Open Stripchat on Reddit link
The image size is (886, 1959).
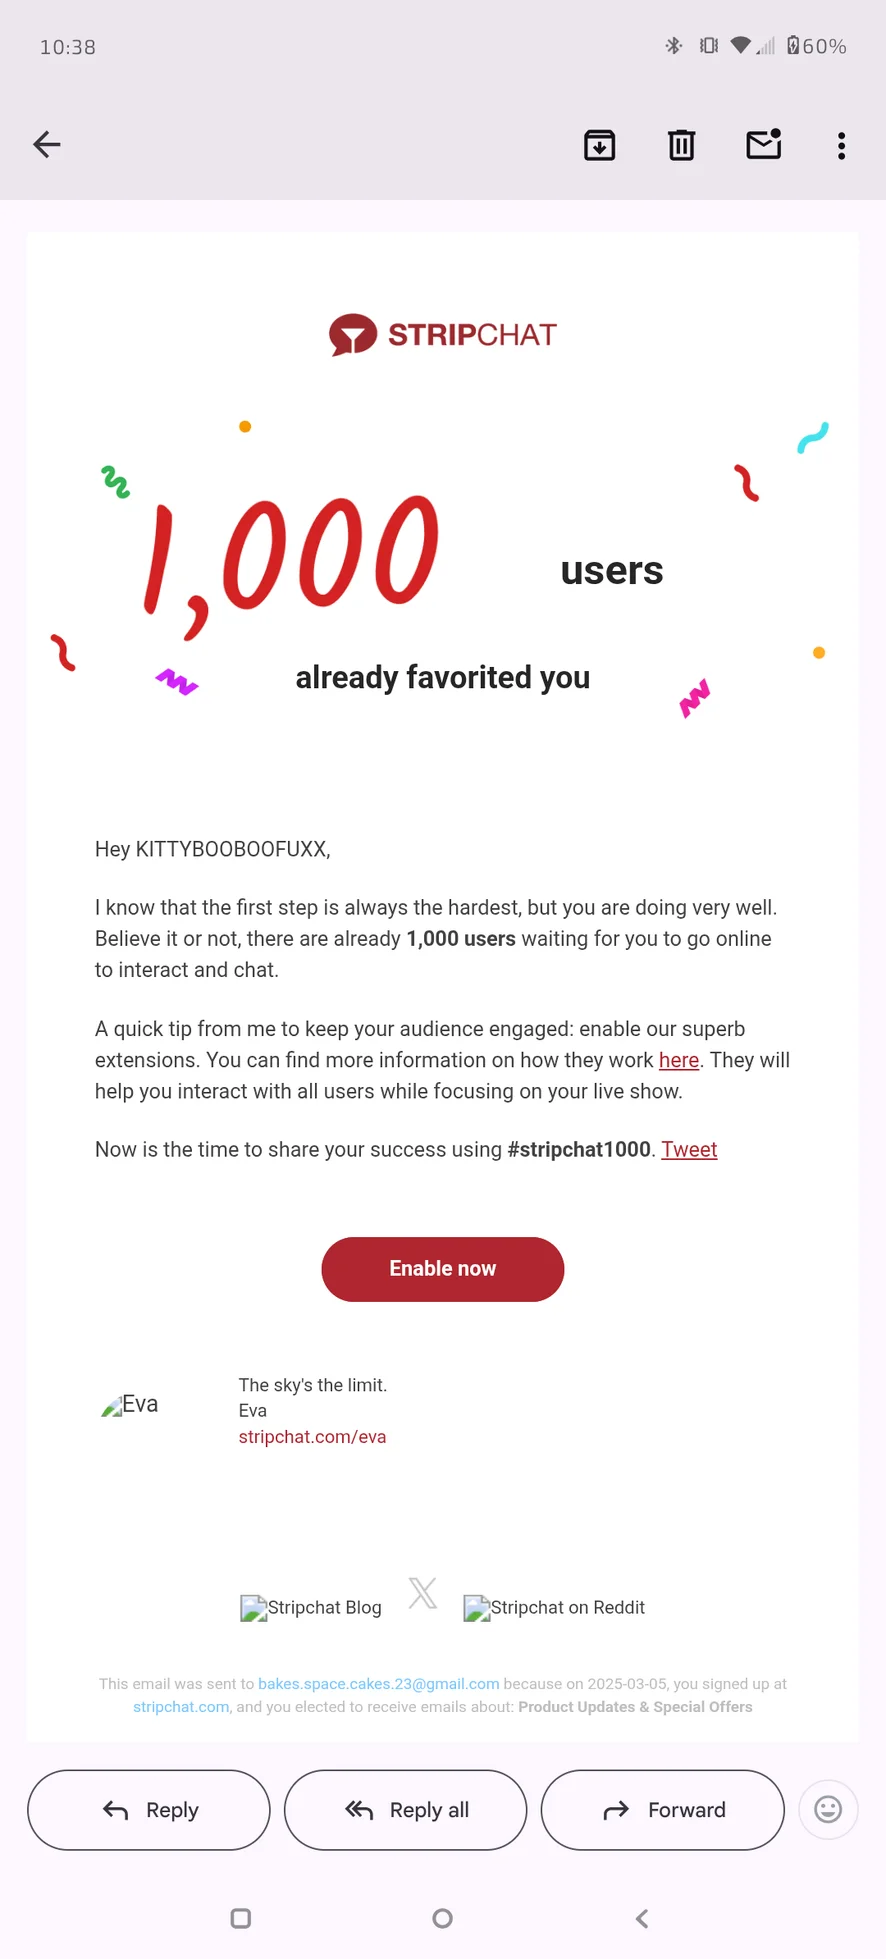pyautogui.click(x=554, y=1608)
